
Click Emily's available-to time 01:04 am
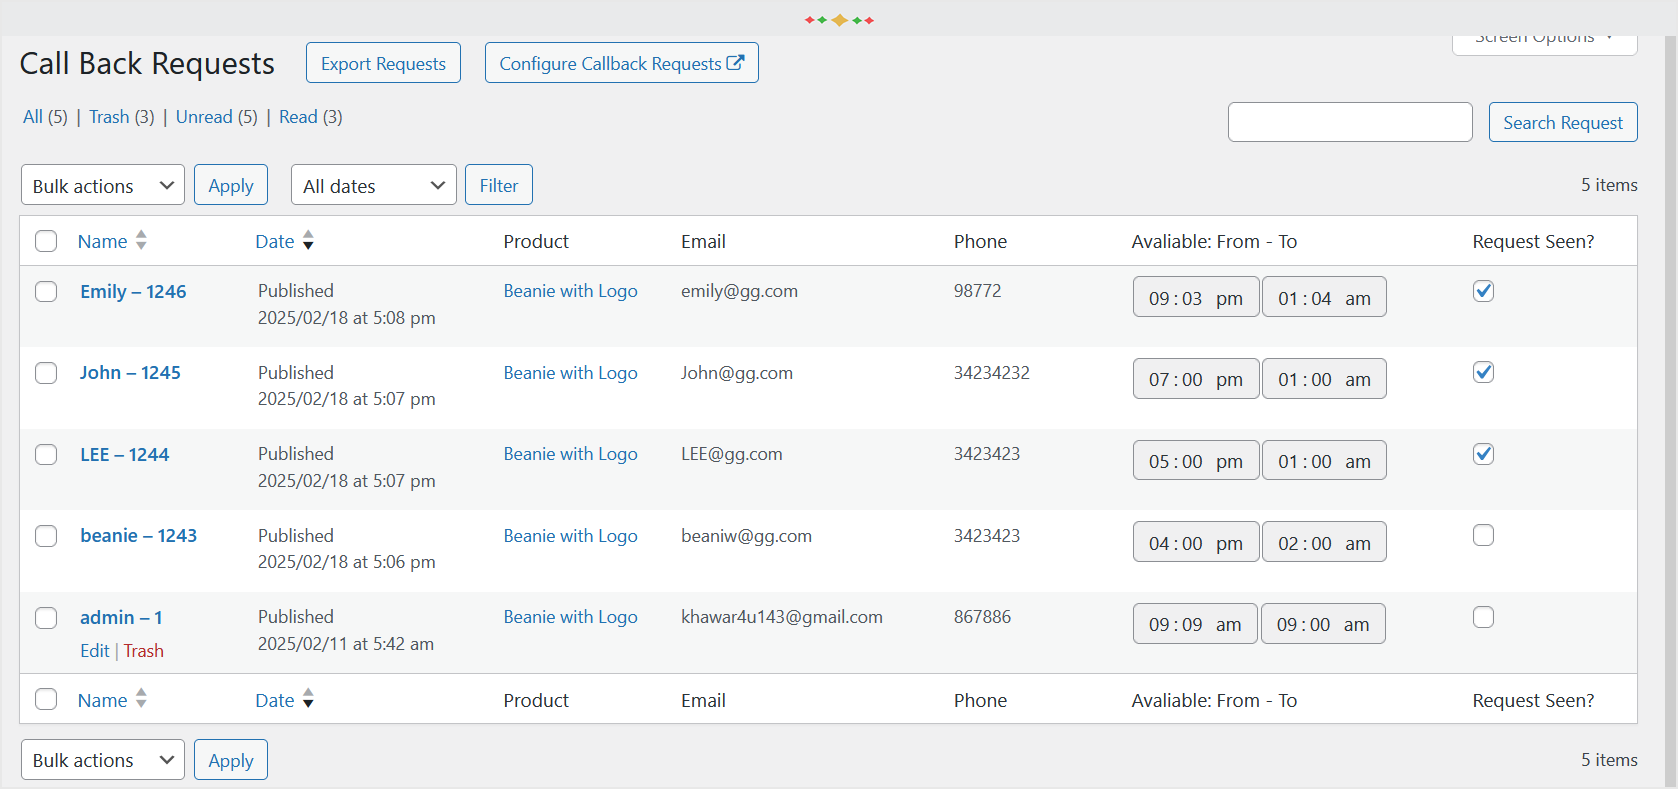1324,297
